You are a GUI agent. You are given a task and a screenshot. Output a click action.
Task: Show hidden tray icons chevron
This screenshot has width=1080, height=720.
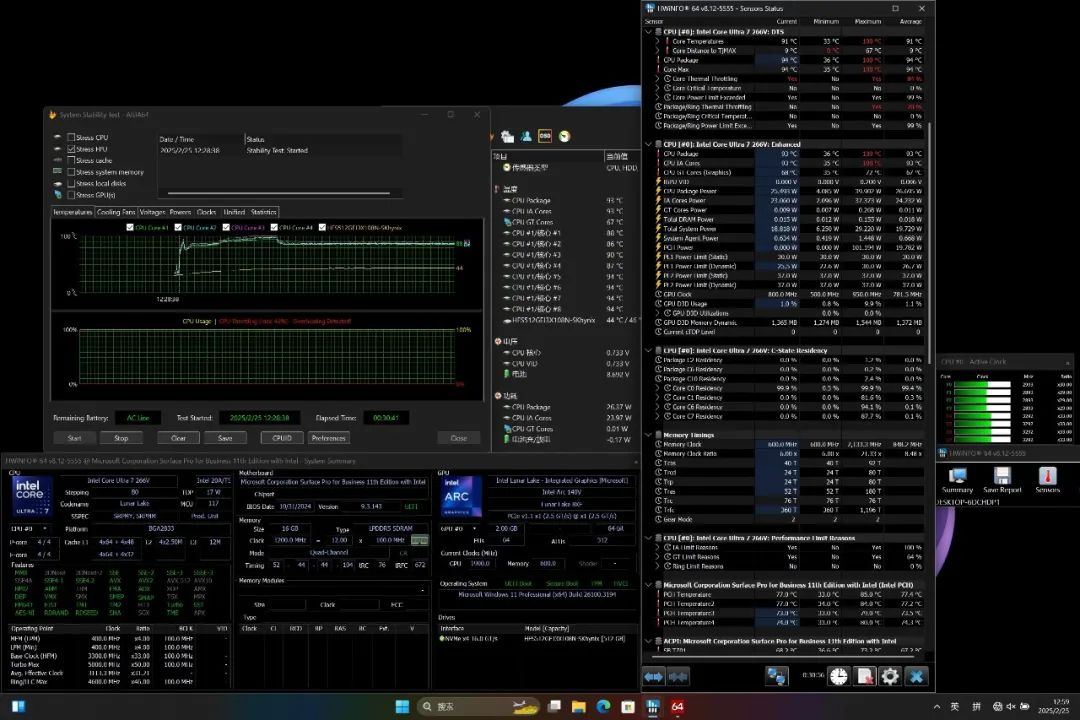coord(937,706)
